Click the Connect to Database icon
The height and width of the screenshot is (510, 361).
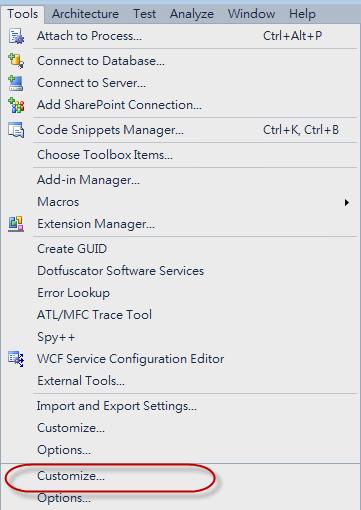[16, 61]
